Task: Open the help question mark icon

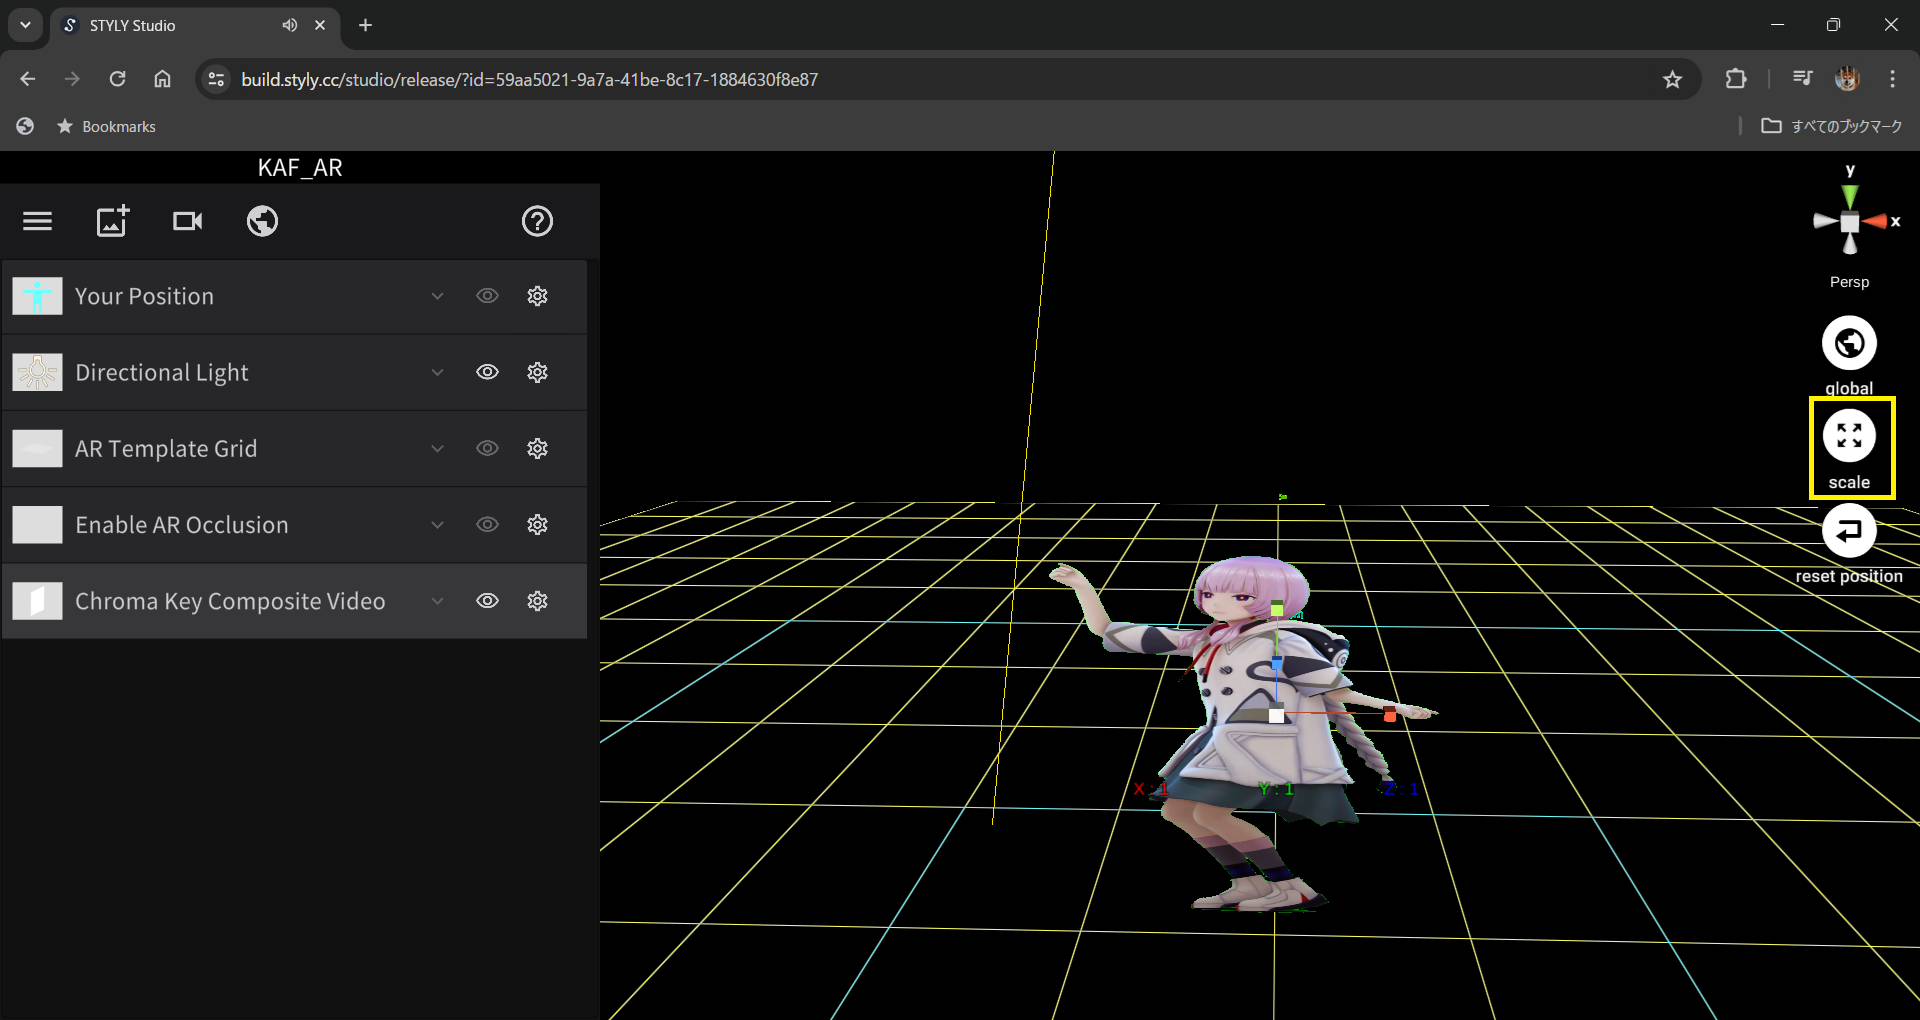Action: [x=537, y=221]
